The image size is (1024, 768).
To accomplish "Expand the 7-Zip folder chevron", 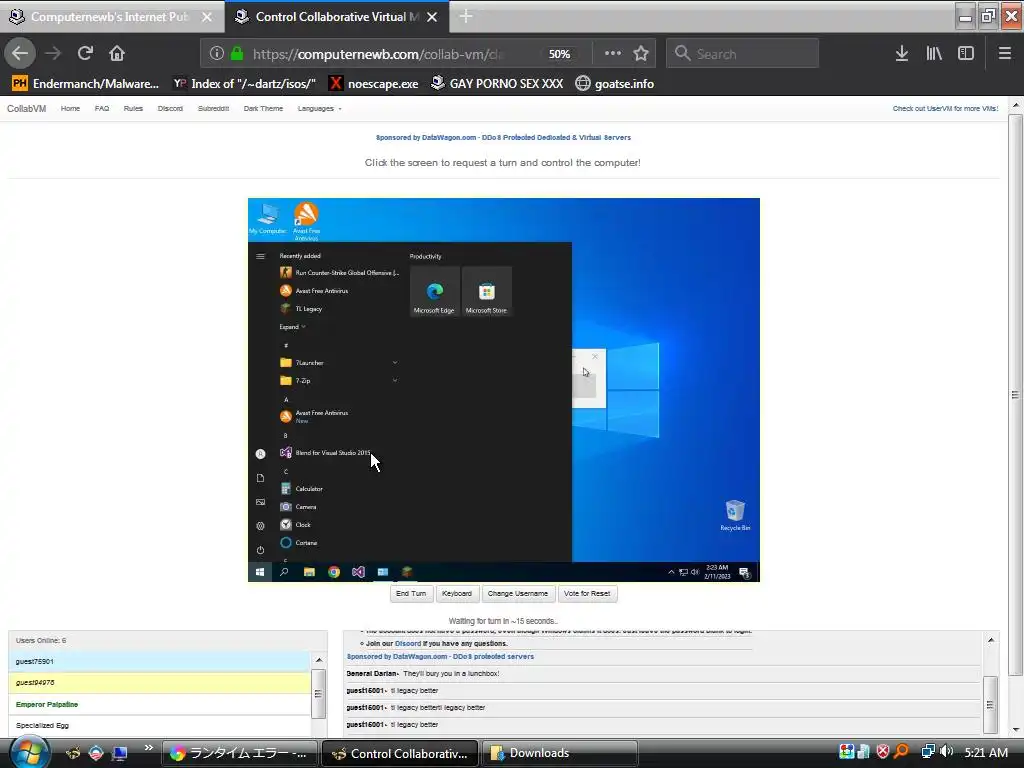I will point(394,380).
